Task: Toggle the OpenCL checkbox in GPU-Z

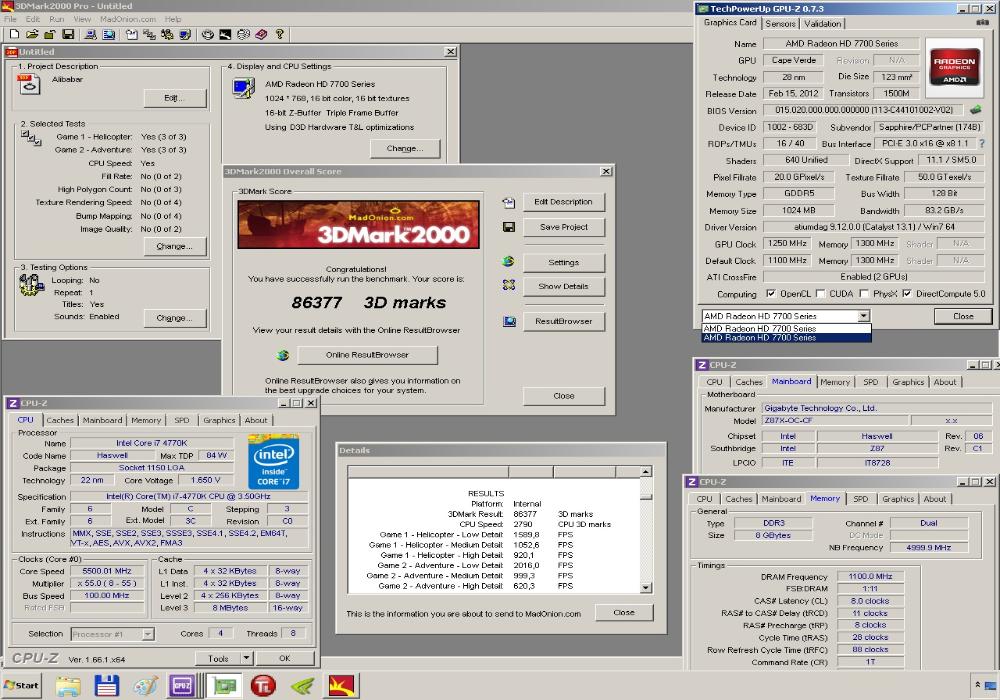Action: 770,294
